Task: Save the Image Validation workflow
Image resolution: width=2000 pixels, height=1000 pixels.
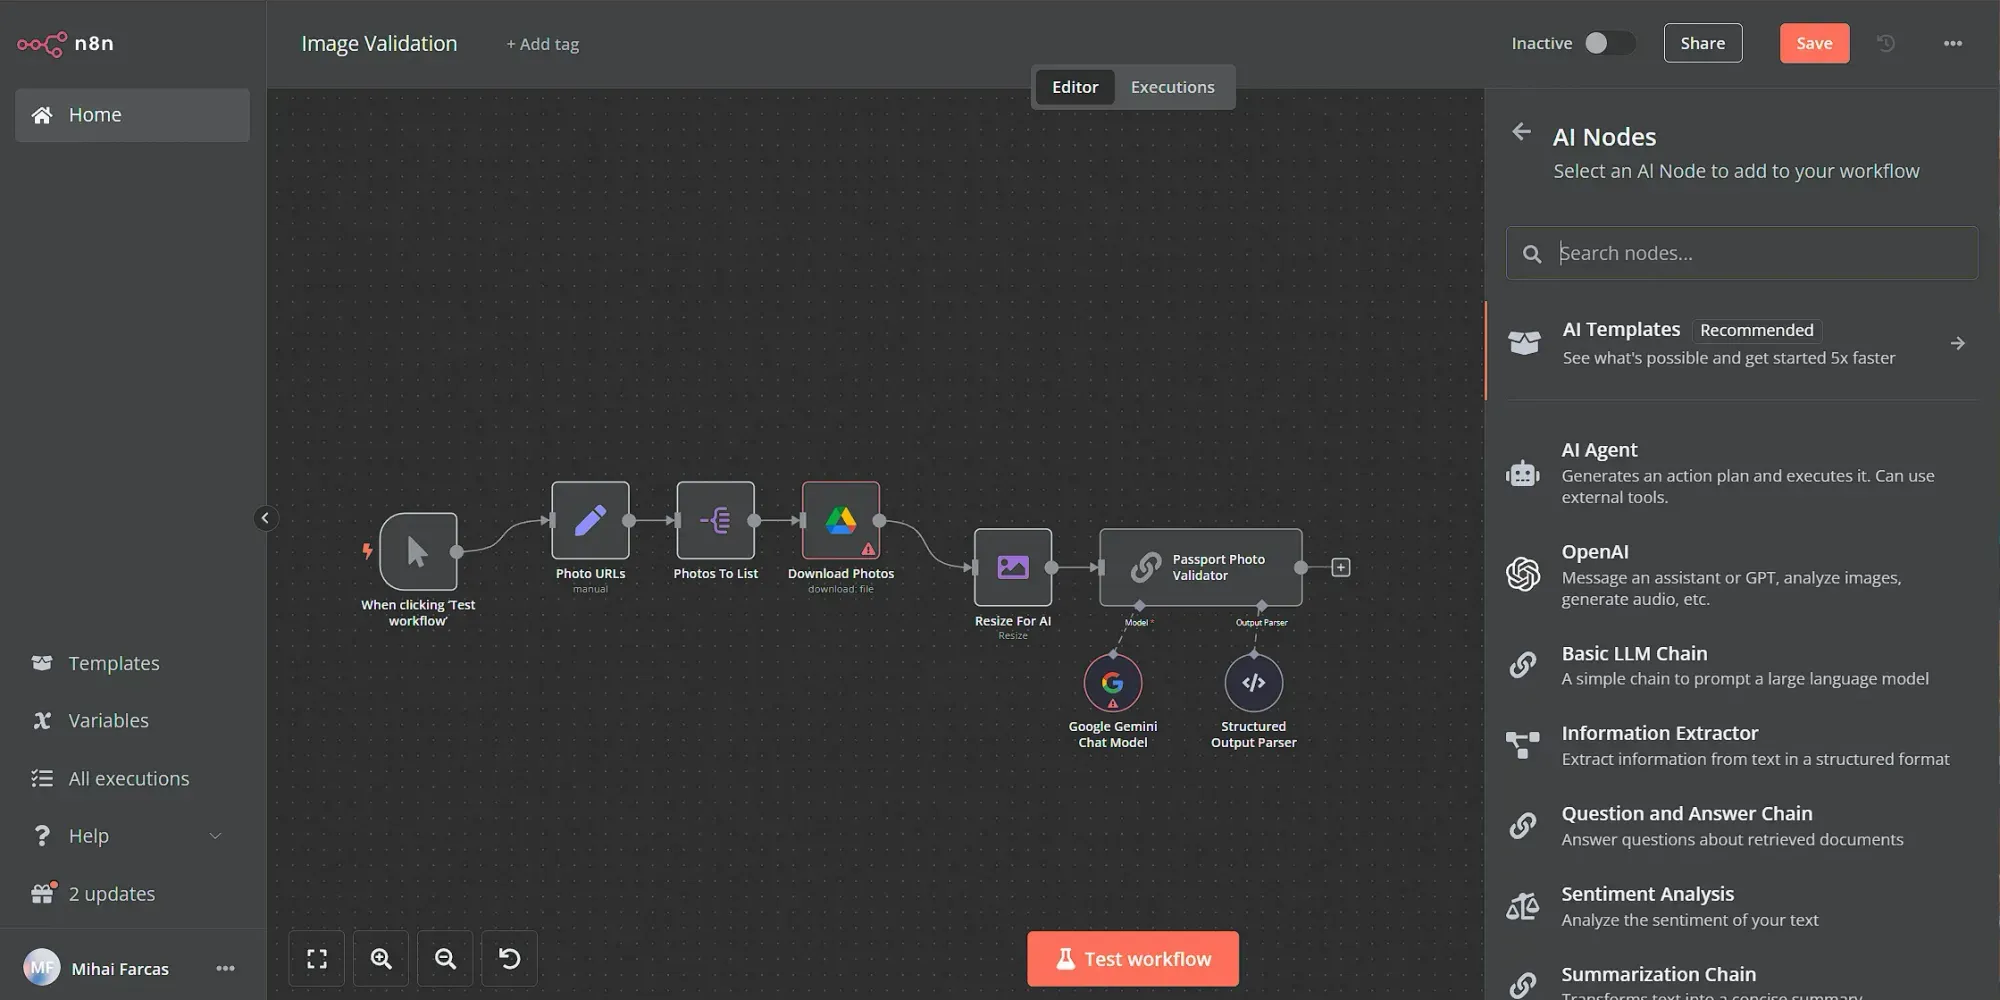Action: click(x=1814, y=43)
